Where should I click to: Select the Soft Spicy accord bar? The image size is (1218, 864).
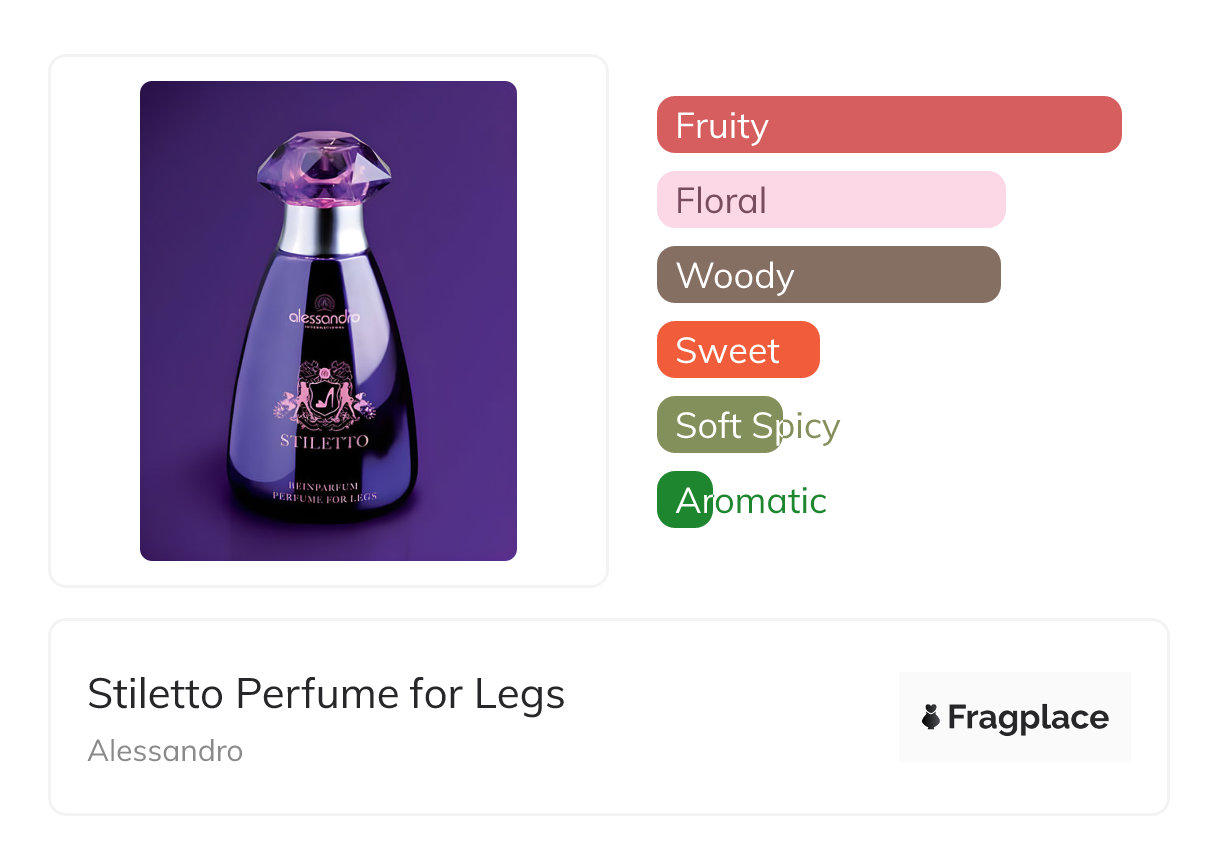[x=720, y=425]
